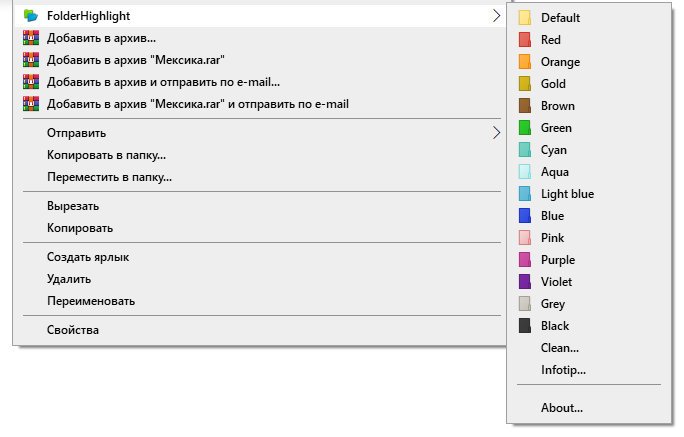684x437 pixels.
Task: Open the FolderHighlight menu entry
Action: 260,16
